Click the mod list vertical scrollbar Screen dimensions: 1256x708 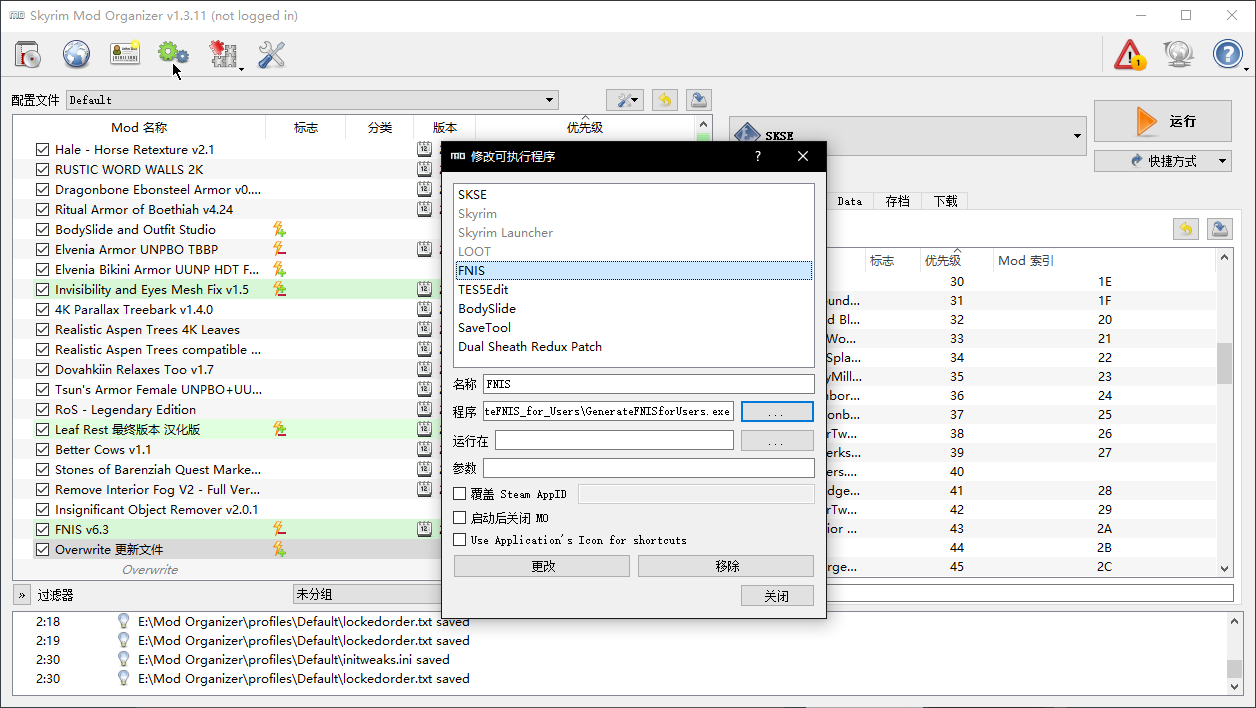click(703, 350)
